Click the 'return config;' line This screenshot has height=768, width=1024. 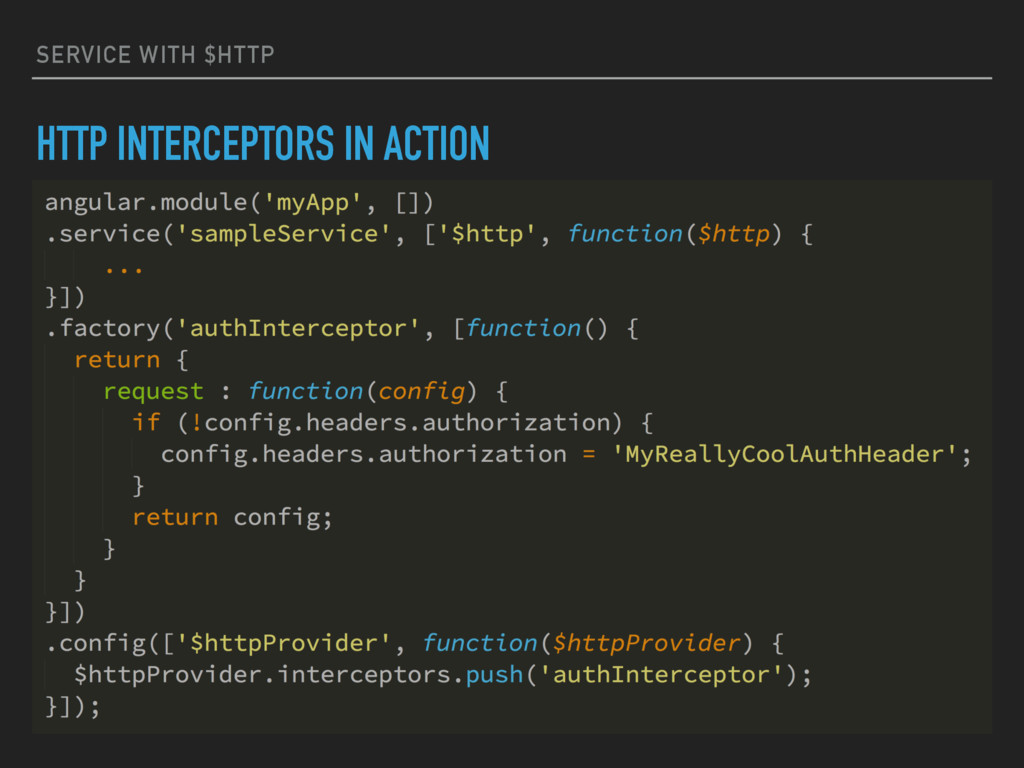point(232,517)
